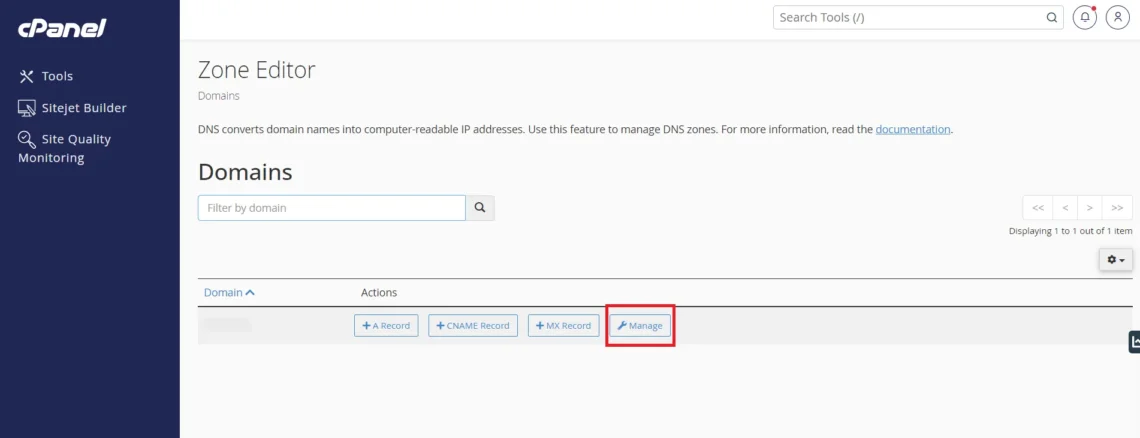This screenshot has height=438, width=1140.
Task: Add an MX Record
Action: coord(563,325)
